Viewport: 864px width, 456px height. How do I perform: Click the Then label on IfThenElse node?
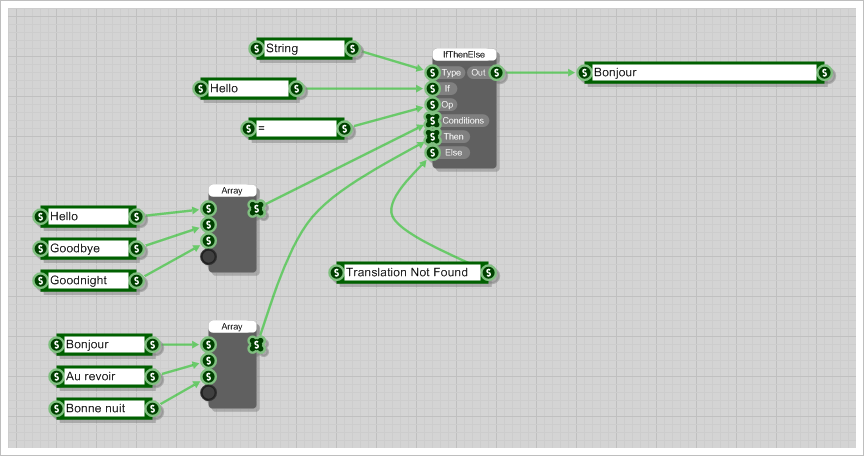[454, 137]
